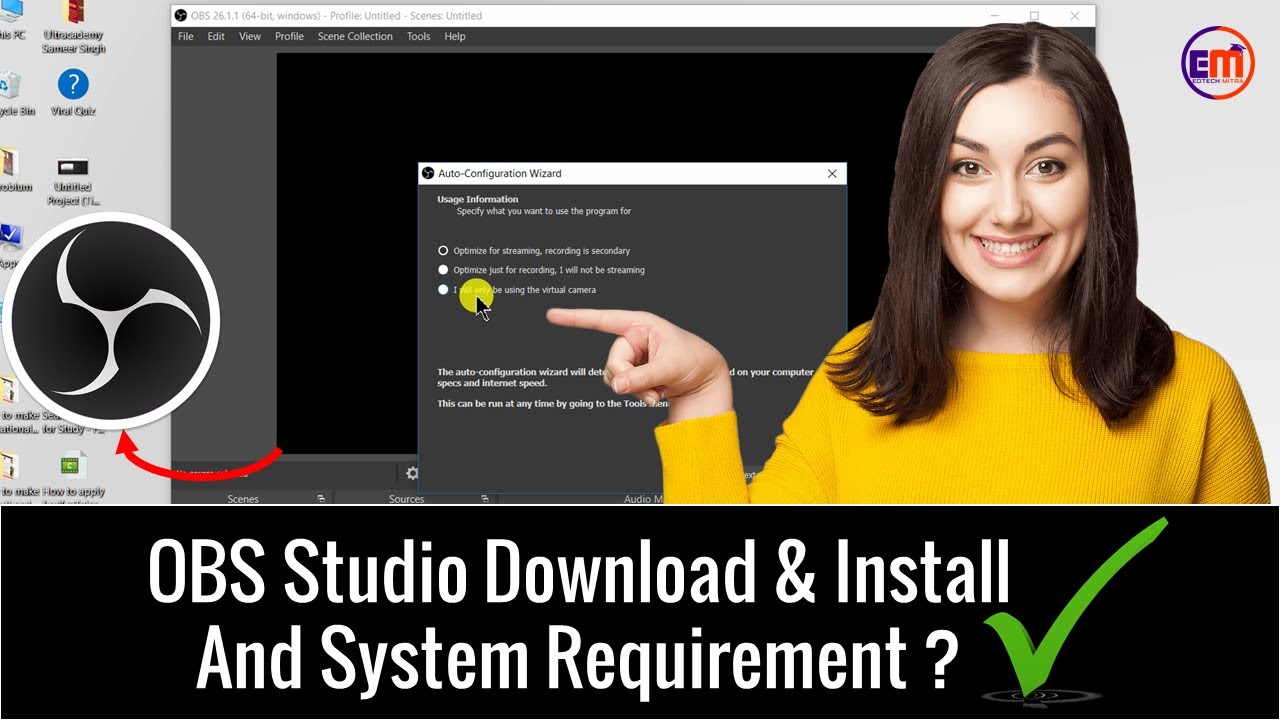The height and width of the screenshot is (720, 1280).
Task: Minimize the OBS main window
Action: coord(995,16)
